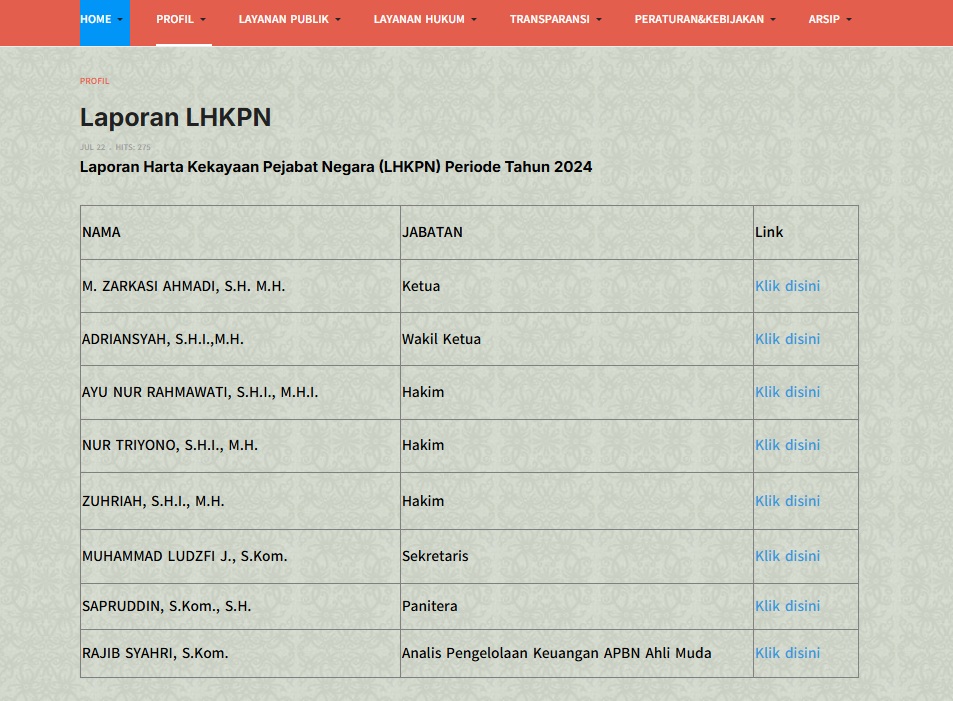This screenshot has height=701, width=953.
Task: Open the HOME dropdown menu
Action: [102, 19]
